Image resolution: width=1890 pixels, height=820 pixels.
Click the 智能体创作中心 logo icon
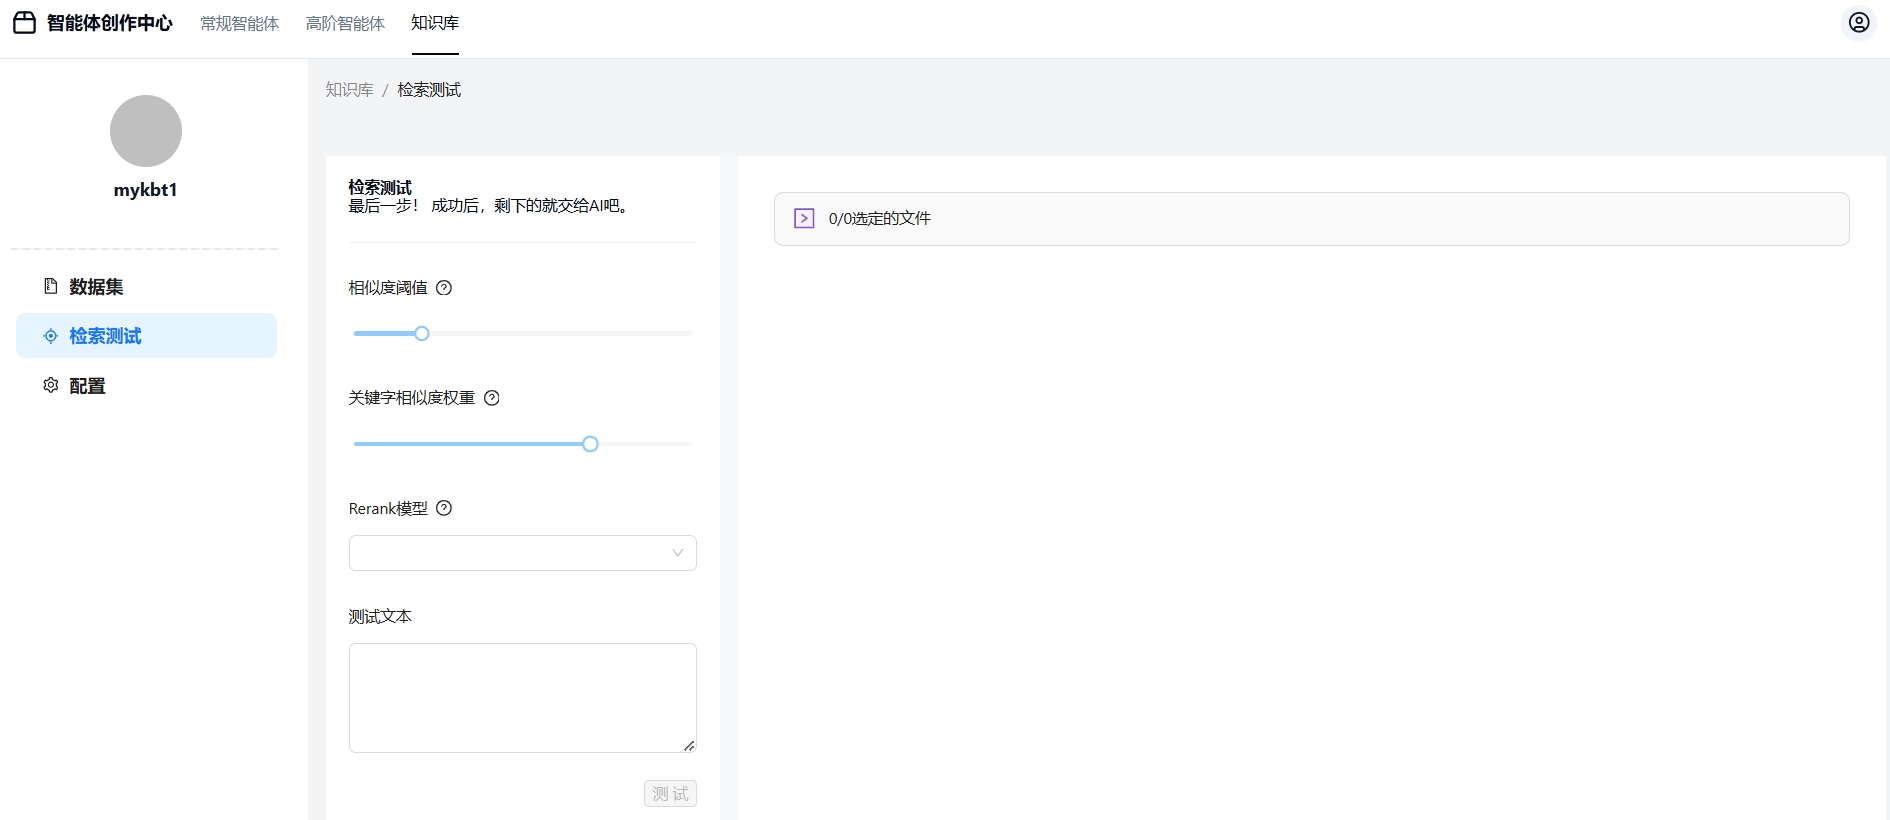pyautogui.click(x=24, y=23)
